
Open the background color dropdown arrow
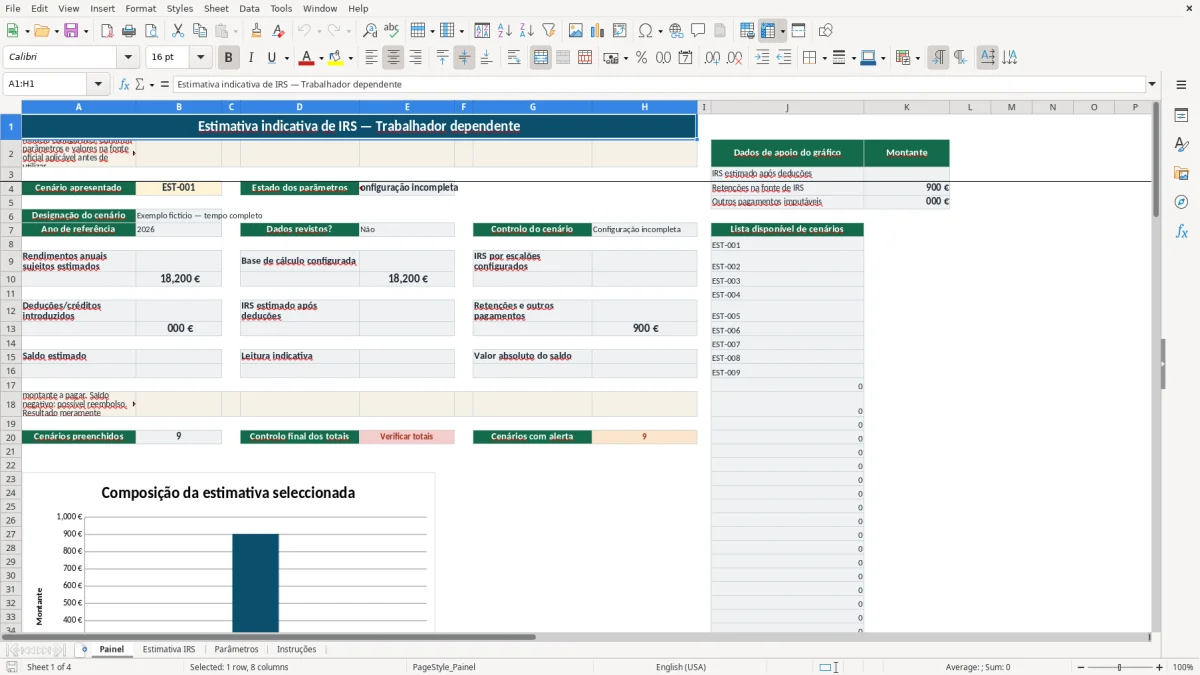click(x=350, y=58)
